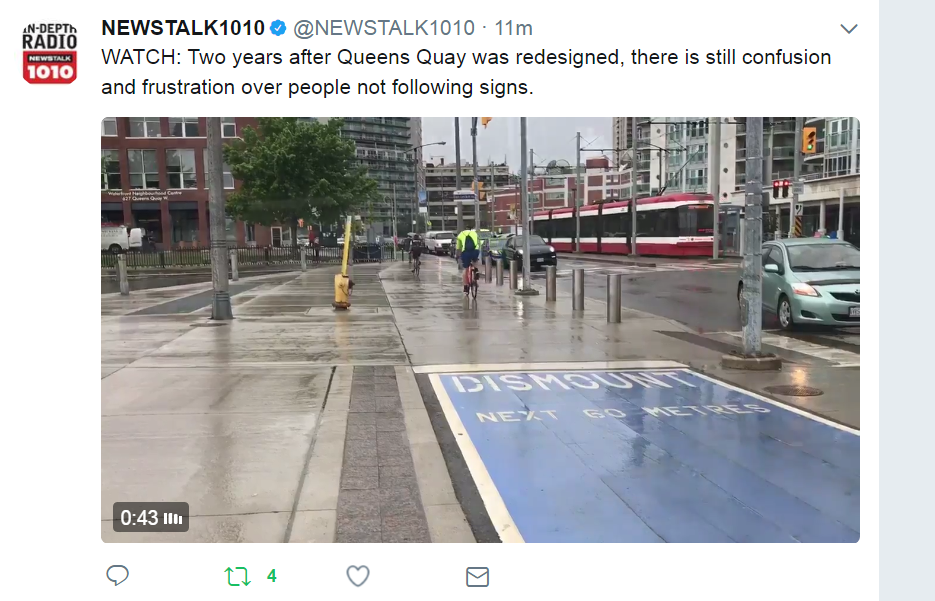
Task: Open the bold NEWSTALK1010 display name profile
Action: point(183,28)
